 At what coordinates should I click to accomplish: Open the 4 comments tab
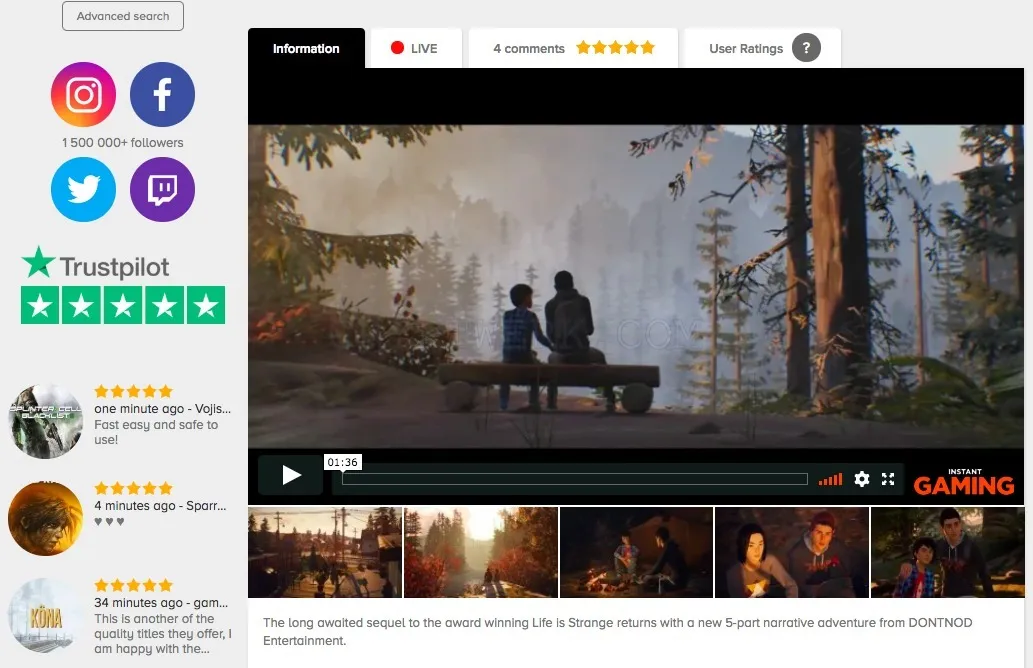point(573,48)
